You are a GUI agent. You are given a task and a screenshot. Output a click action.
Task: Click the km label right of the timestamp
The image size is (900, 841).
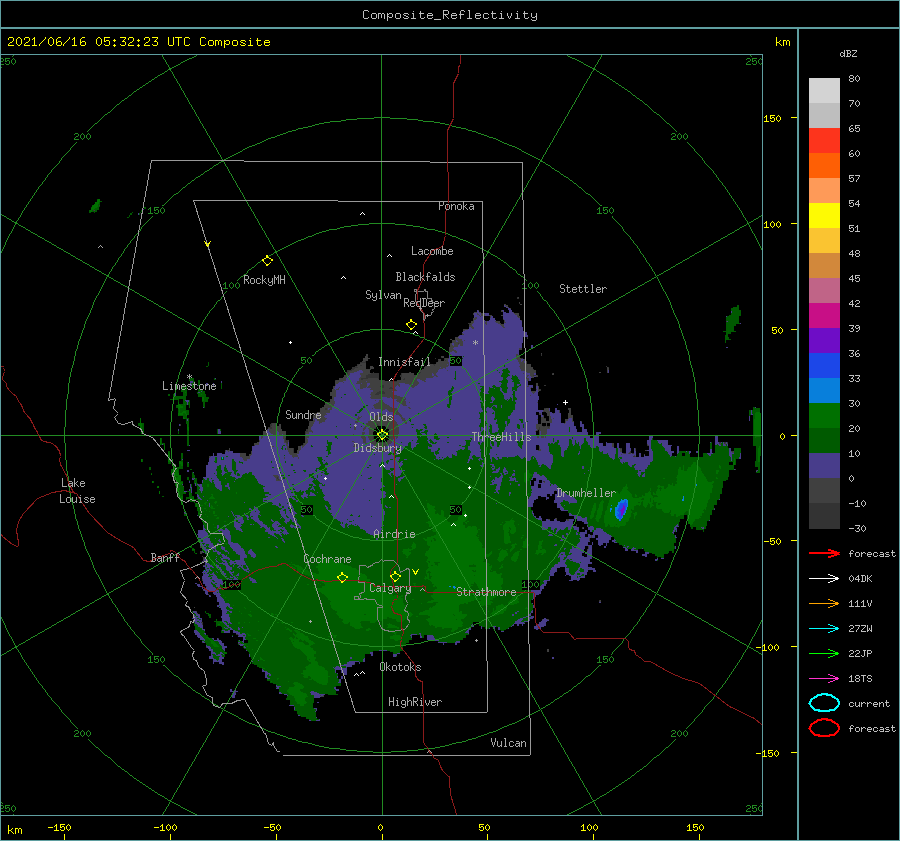[x=782, y=42]
